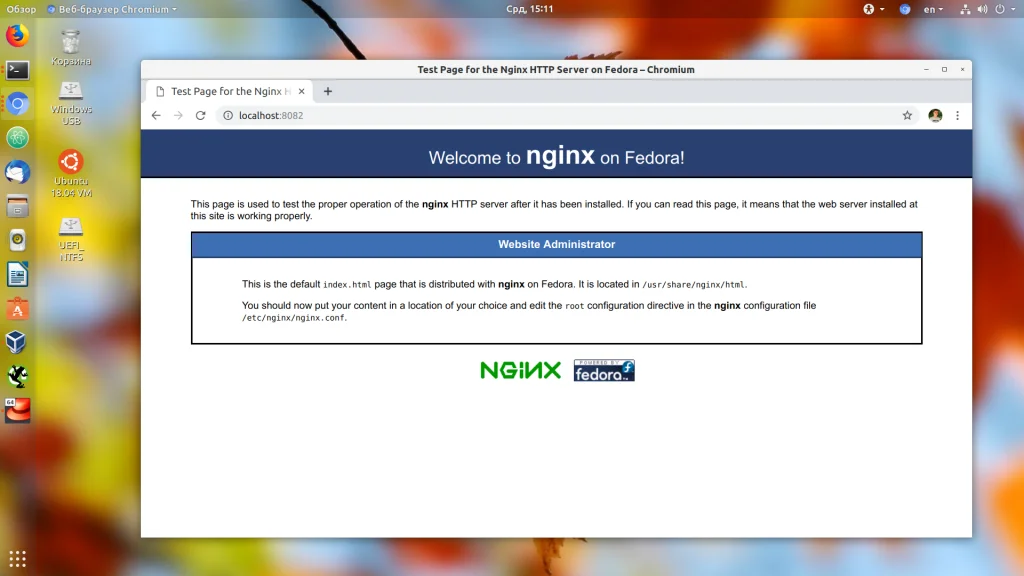Image resolution: width=1024 pixels, height=576 pixels.
Task: Click the NGINX logo on the page
Action: (x=520, y=370)
